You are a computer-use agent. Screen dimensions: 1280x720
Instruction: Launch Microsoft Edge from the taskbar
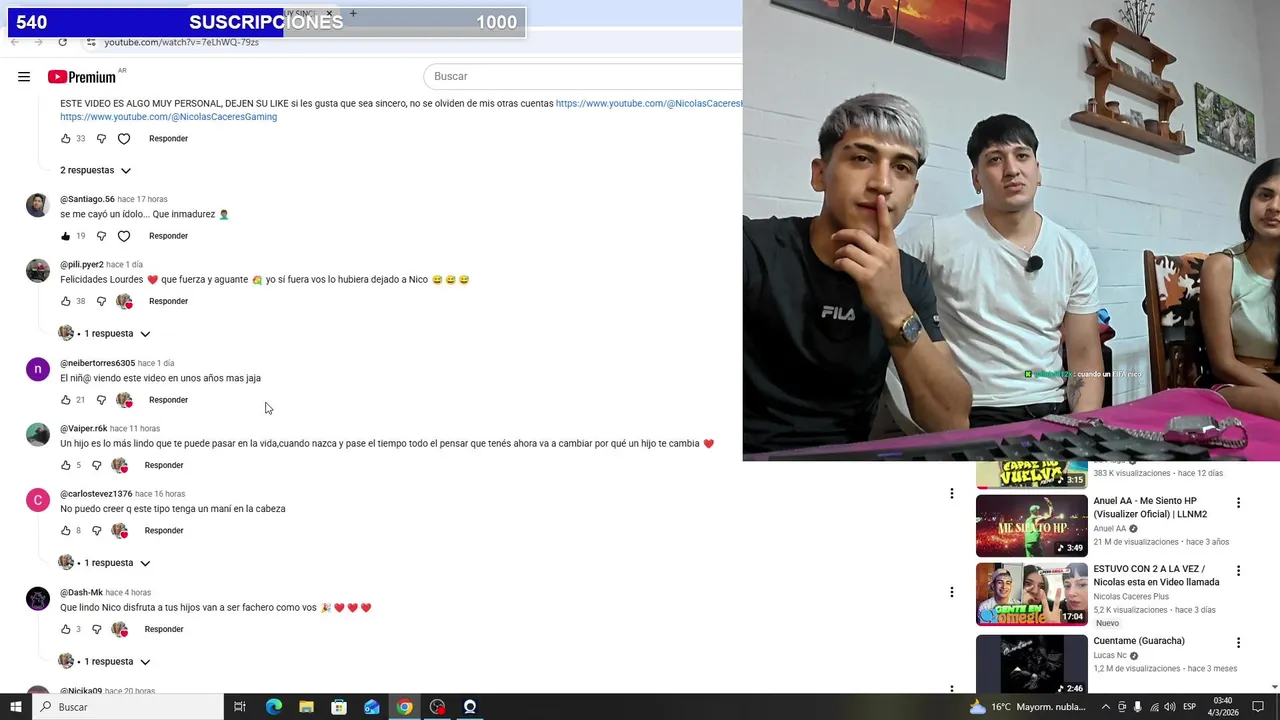pyautogui.click(x=273, y=707)
